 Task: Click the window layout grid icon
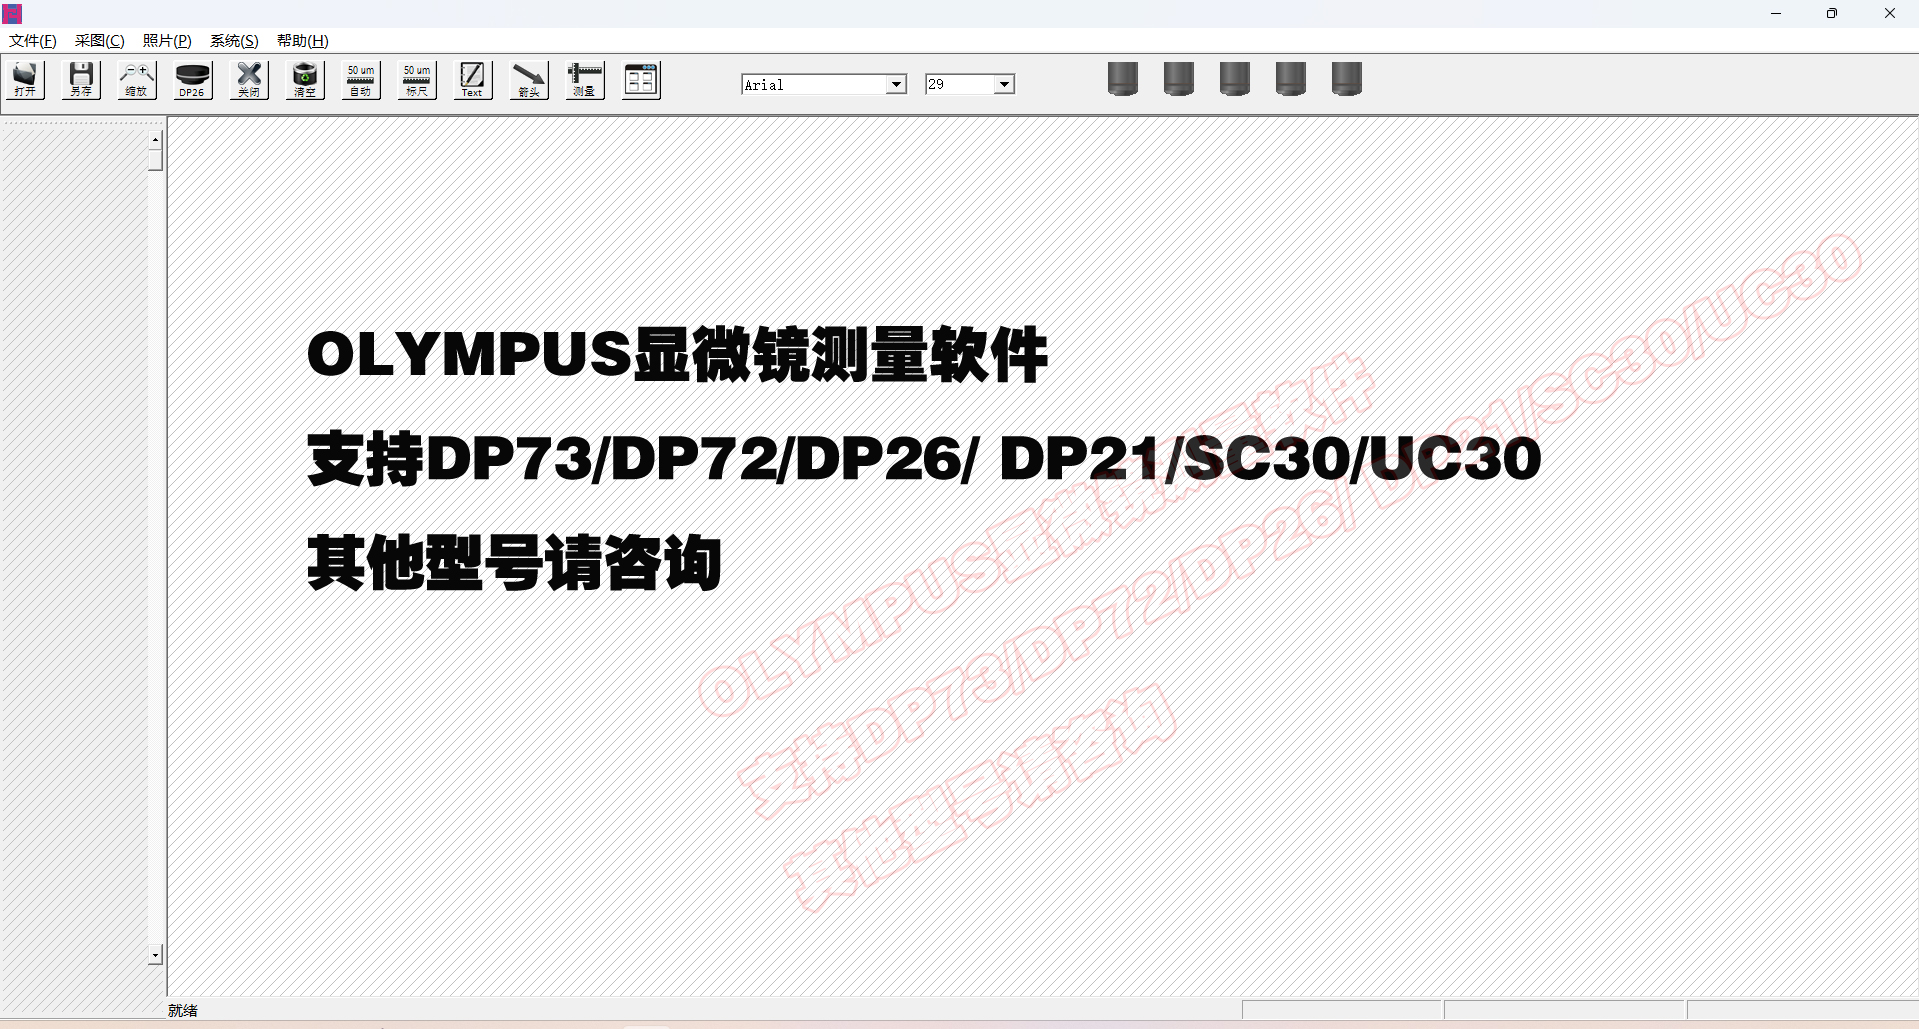coord(641,80)
